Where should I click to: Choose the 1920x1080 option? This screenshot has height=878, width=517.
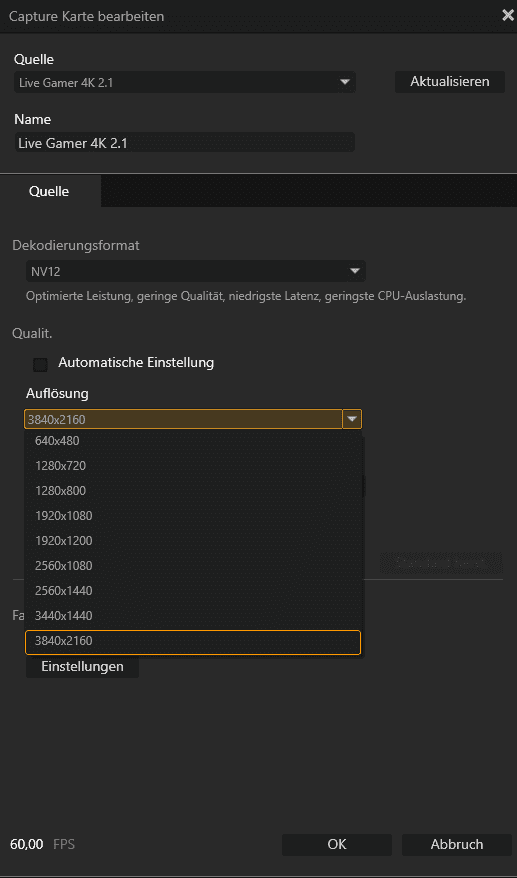click(193, 516)
